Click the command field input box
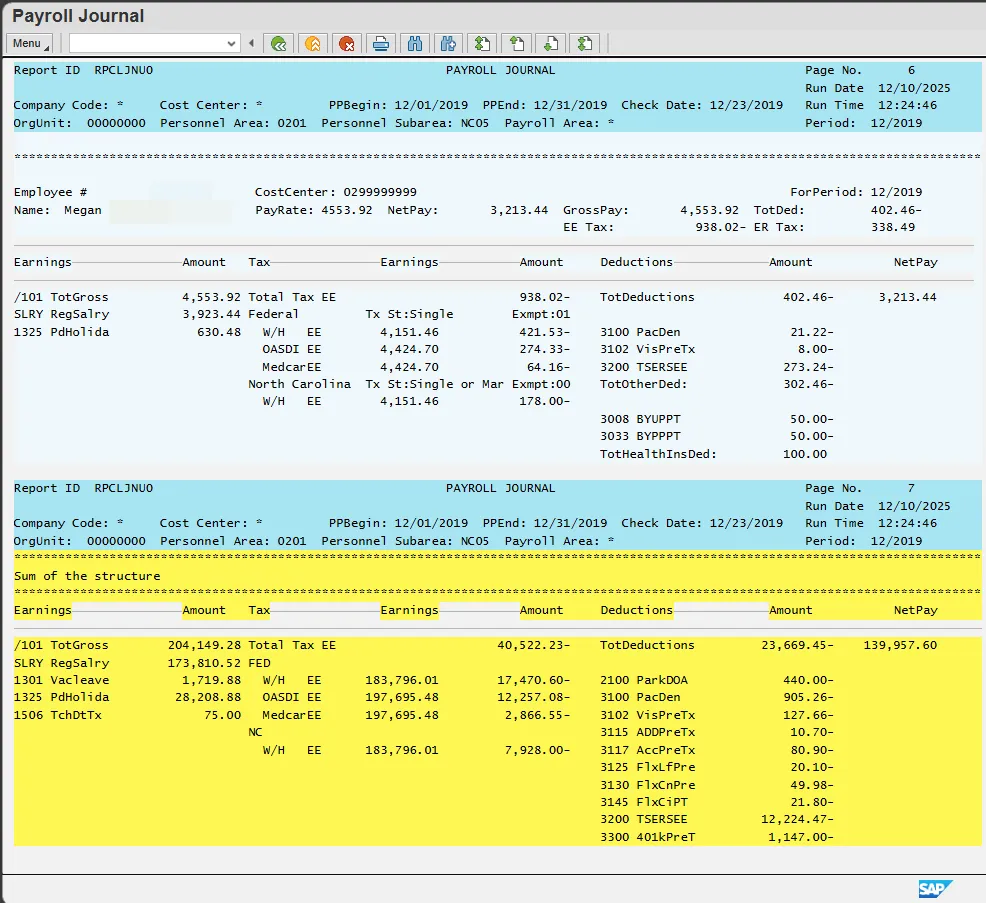The image size is (986, 903). pos(147,43)
